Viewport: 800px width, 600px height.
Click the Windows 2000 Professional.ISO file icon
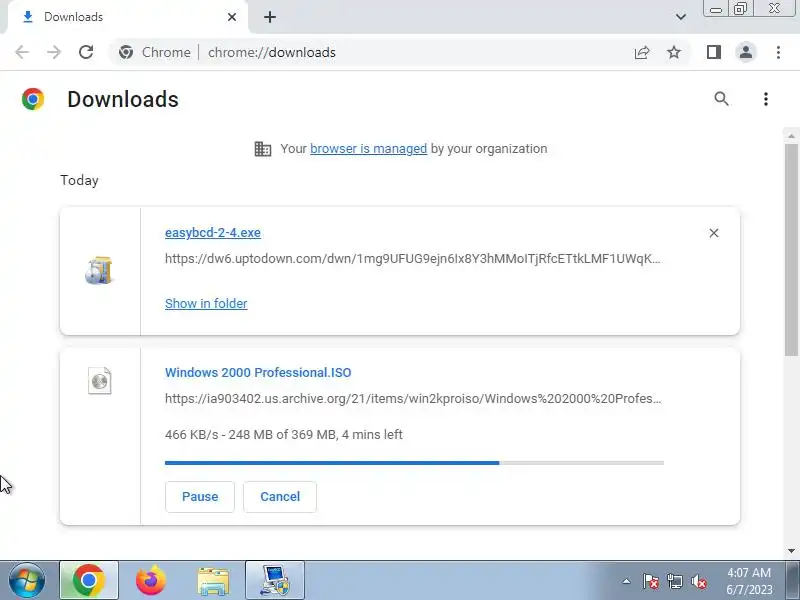click(x=99, y=381)
